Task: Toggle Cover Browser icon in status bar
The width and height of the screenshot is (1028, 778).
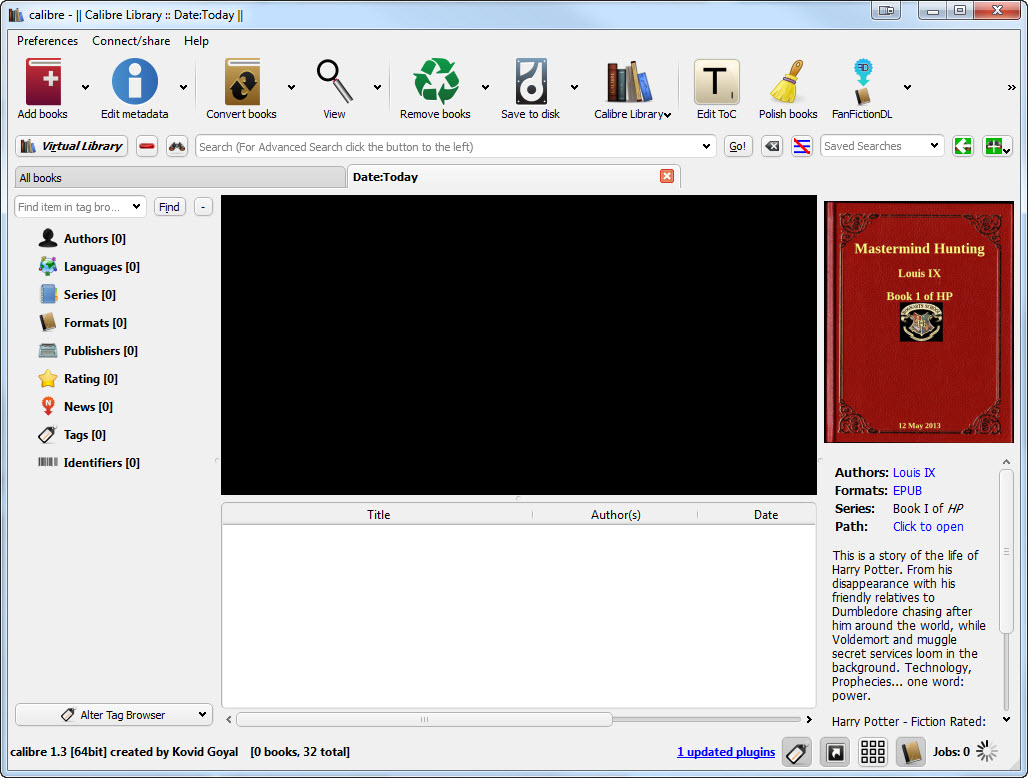Action: tap(835, 752)
